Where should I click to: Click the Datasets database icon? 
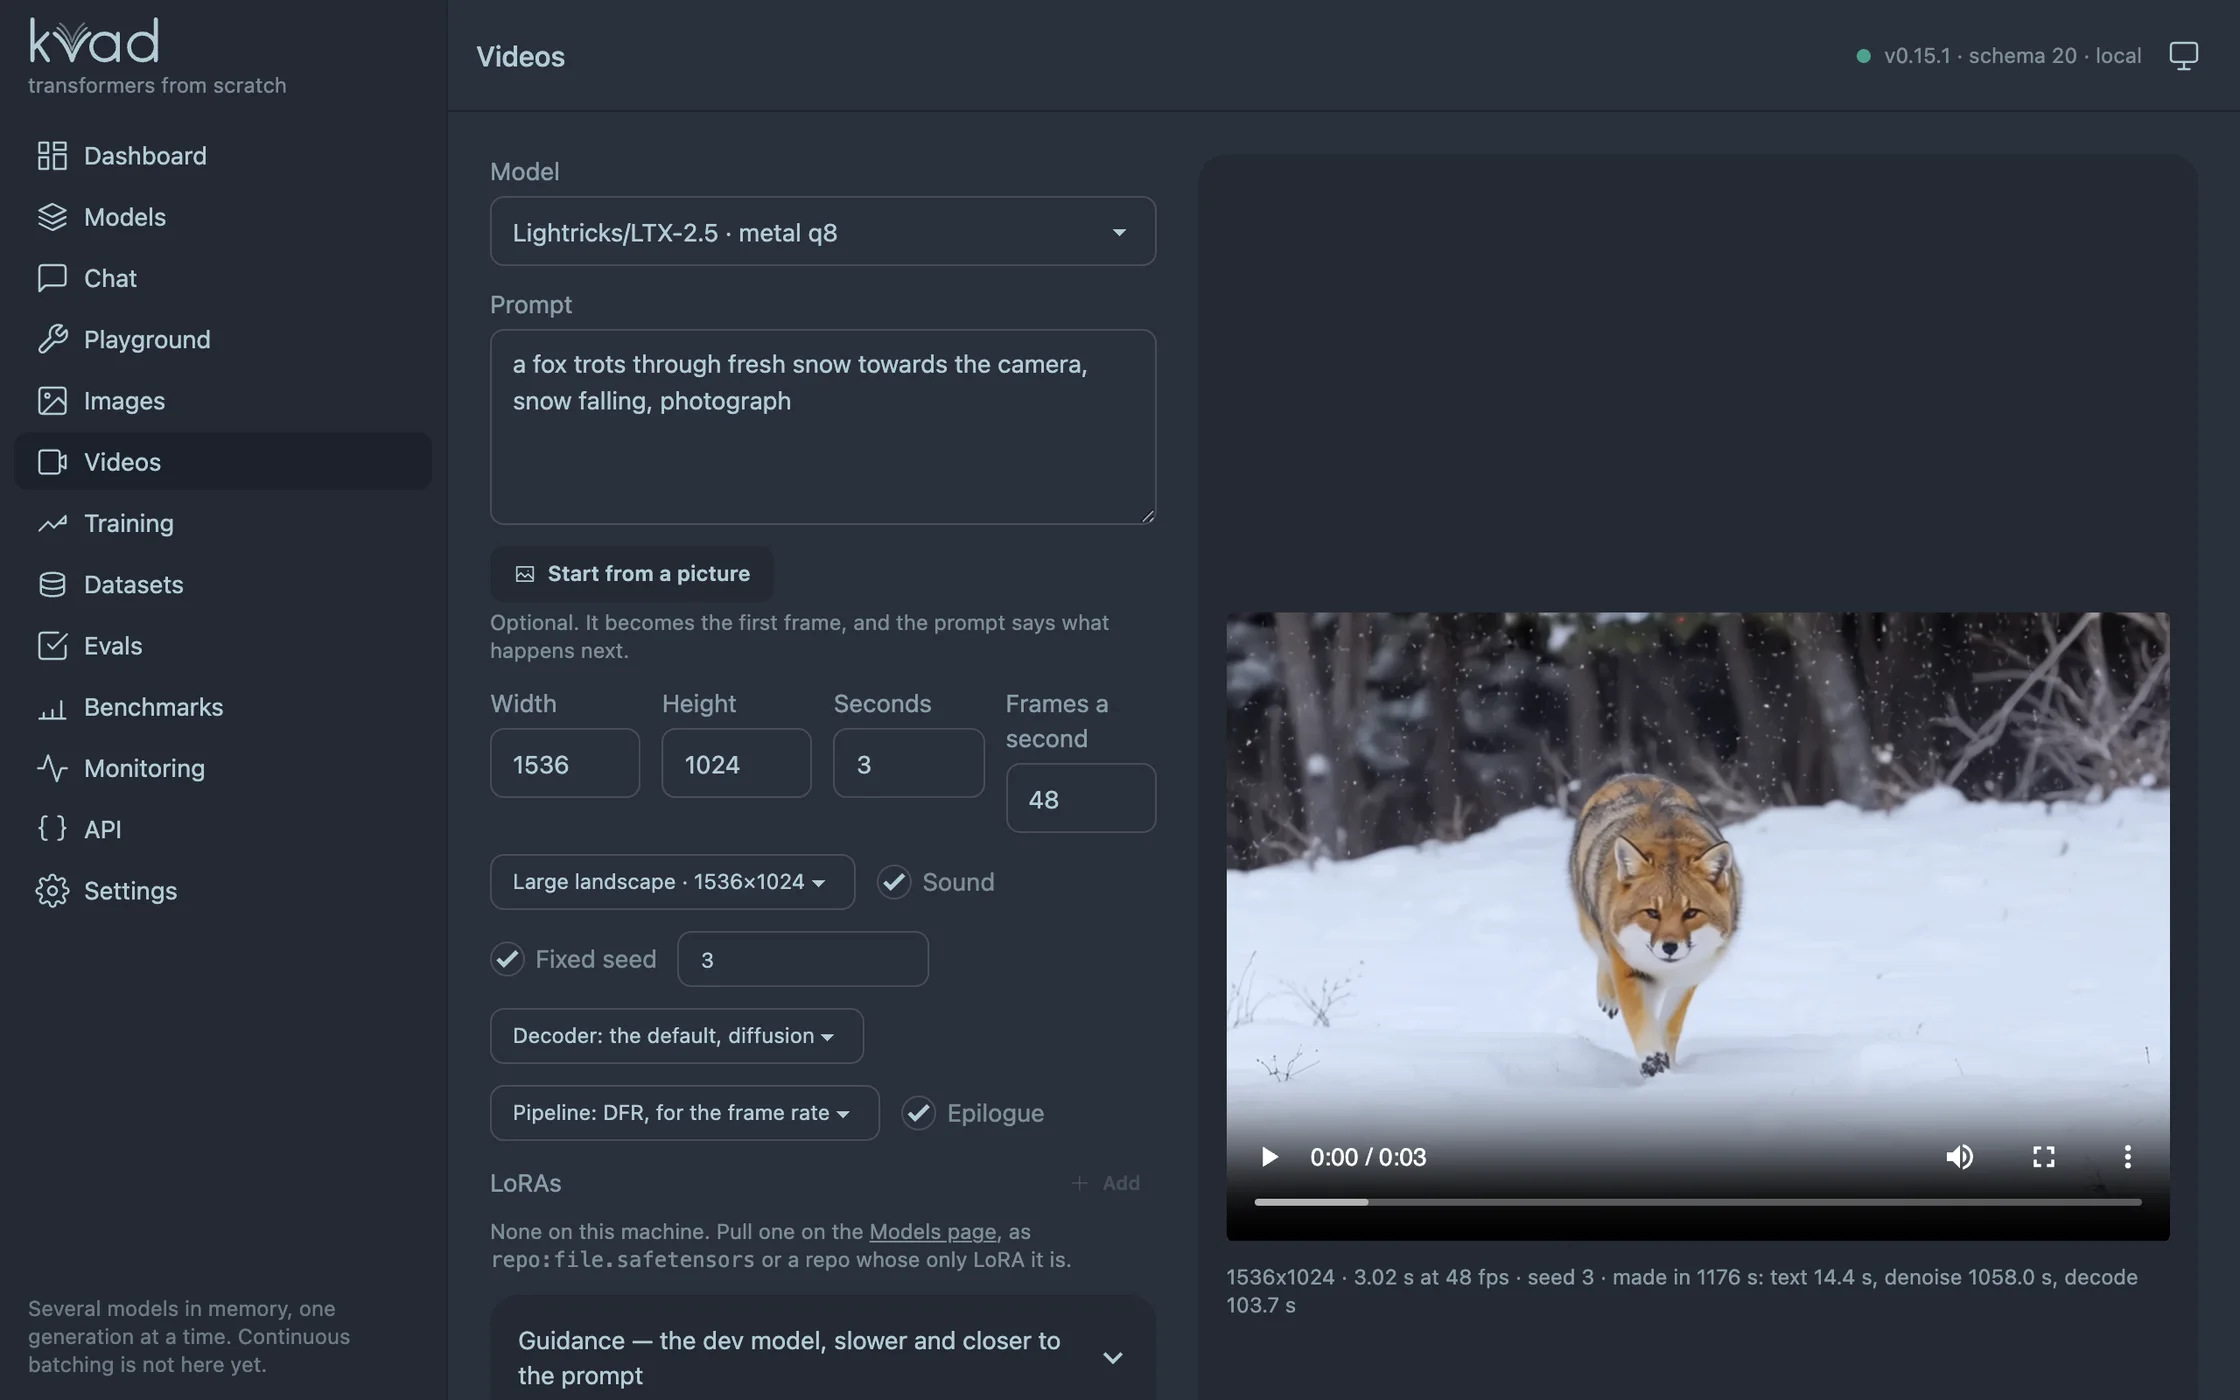52,584
